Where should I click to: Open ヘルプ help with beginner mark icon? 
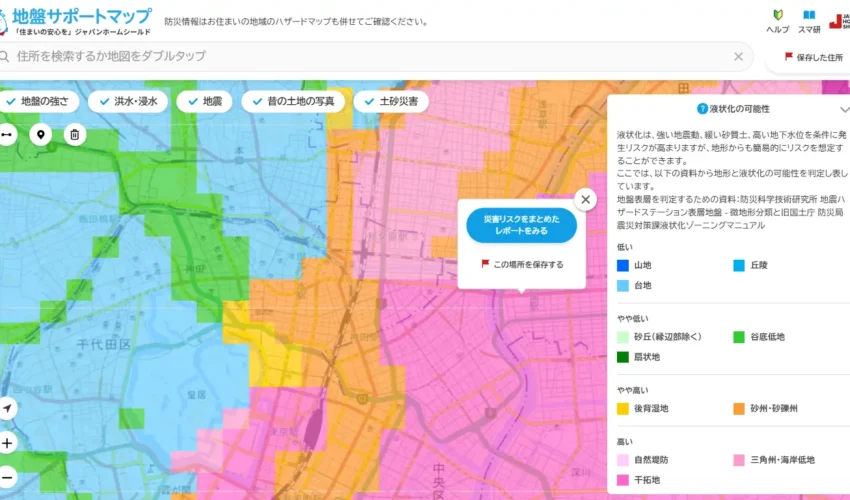tap(777, 21)
